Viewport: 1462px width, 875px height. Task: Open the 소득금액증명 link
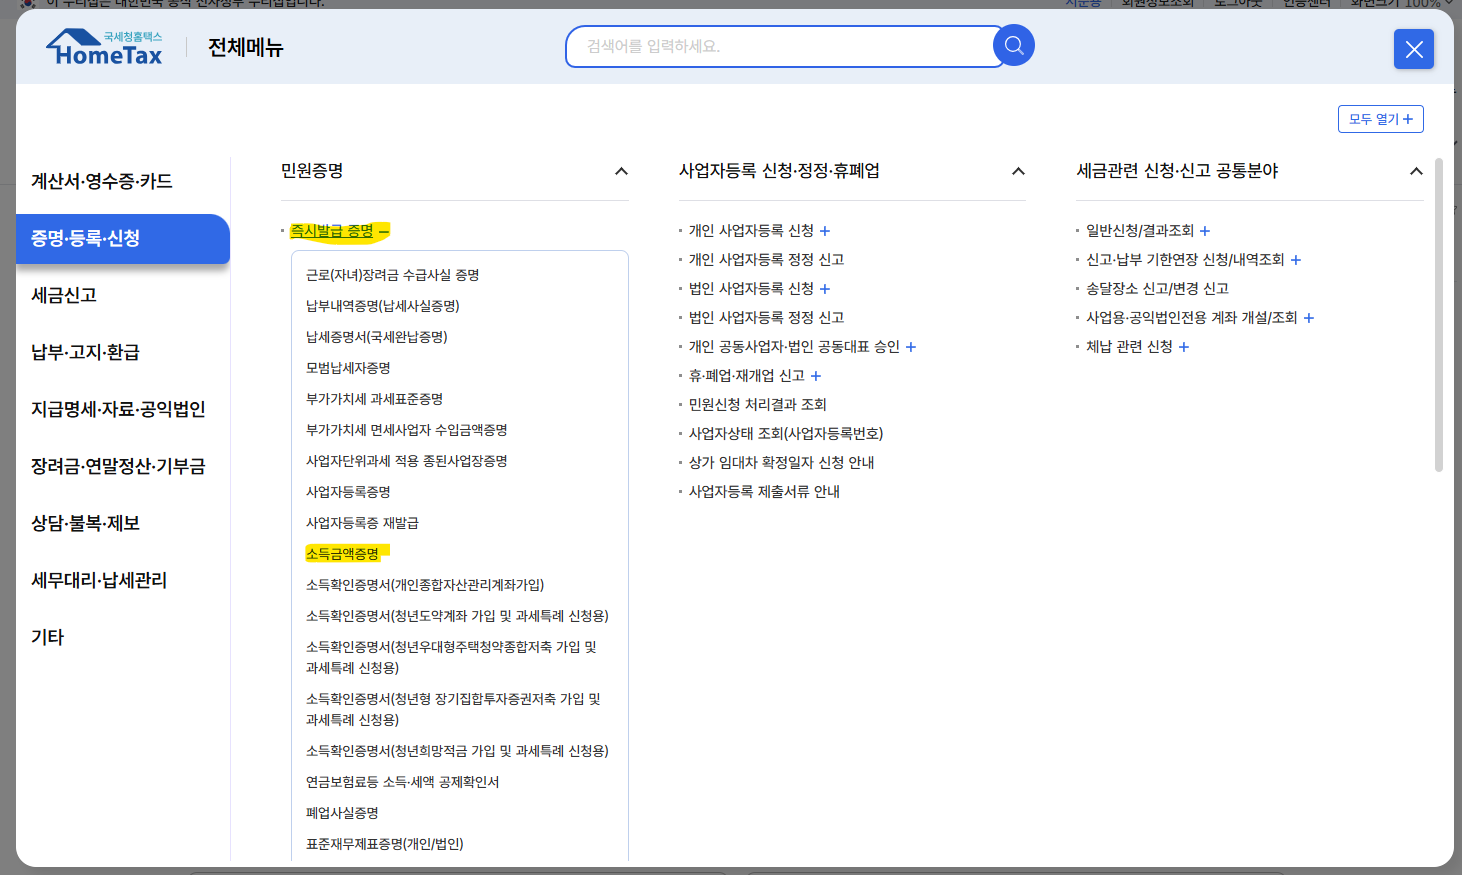[342, 554]
